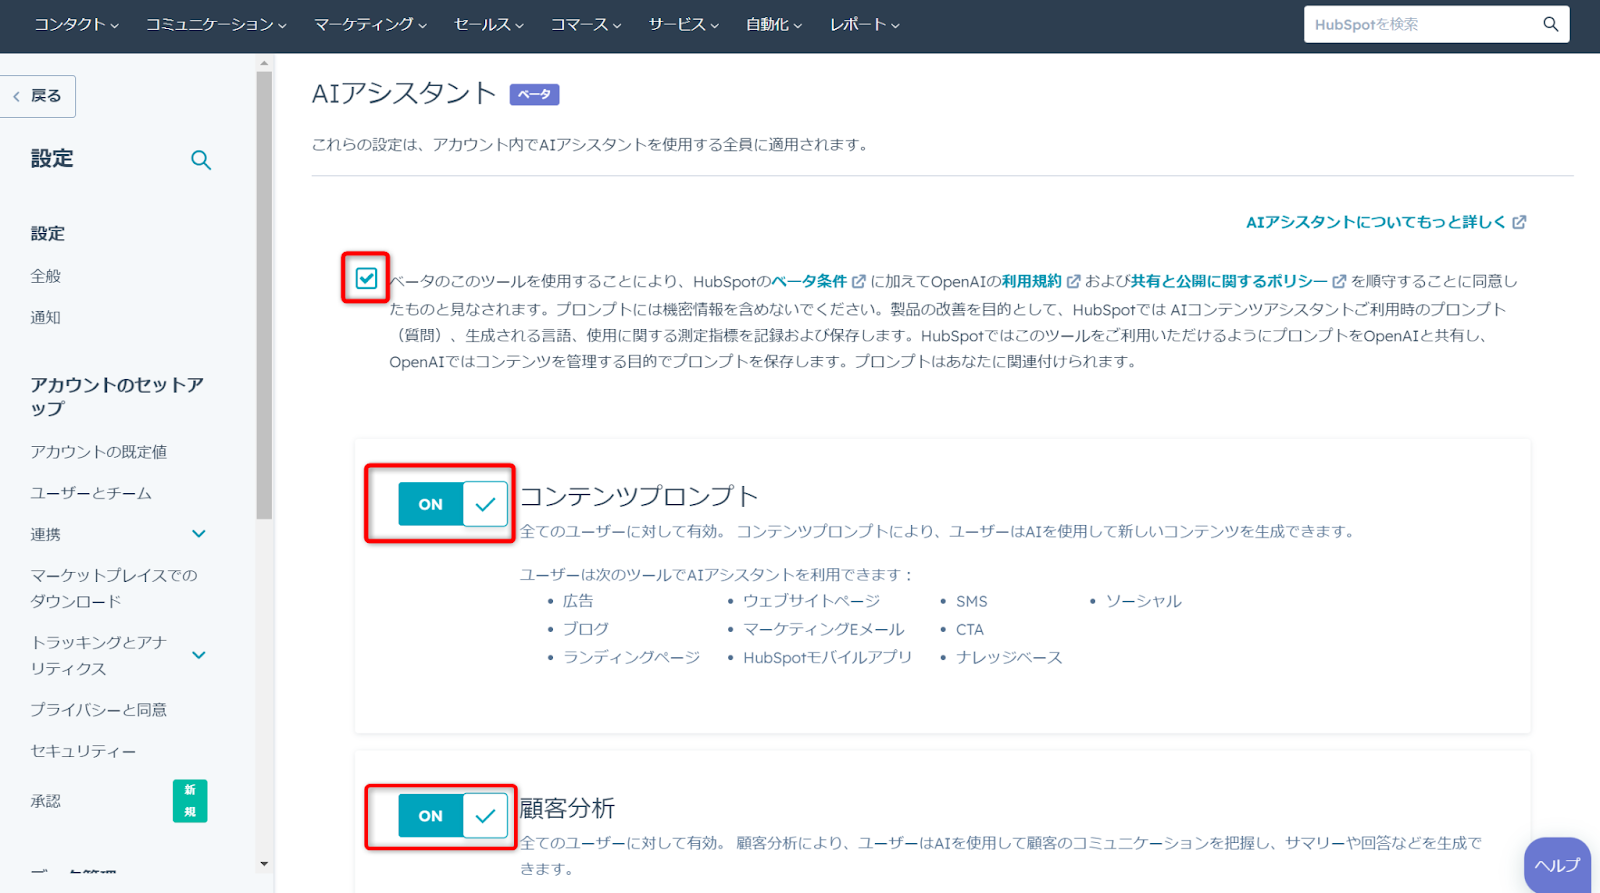Screen dimensions: 1600x893
Task: Open the コンタクト menu dropdown
Action: coord(76,24)
